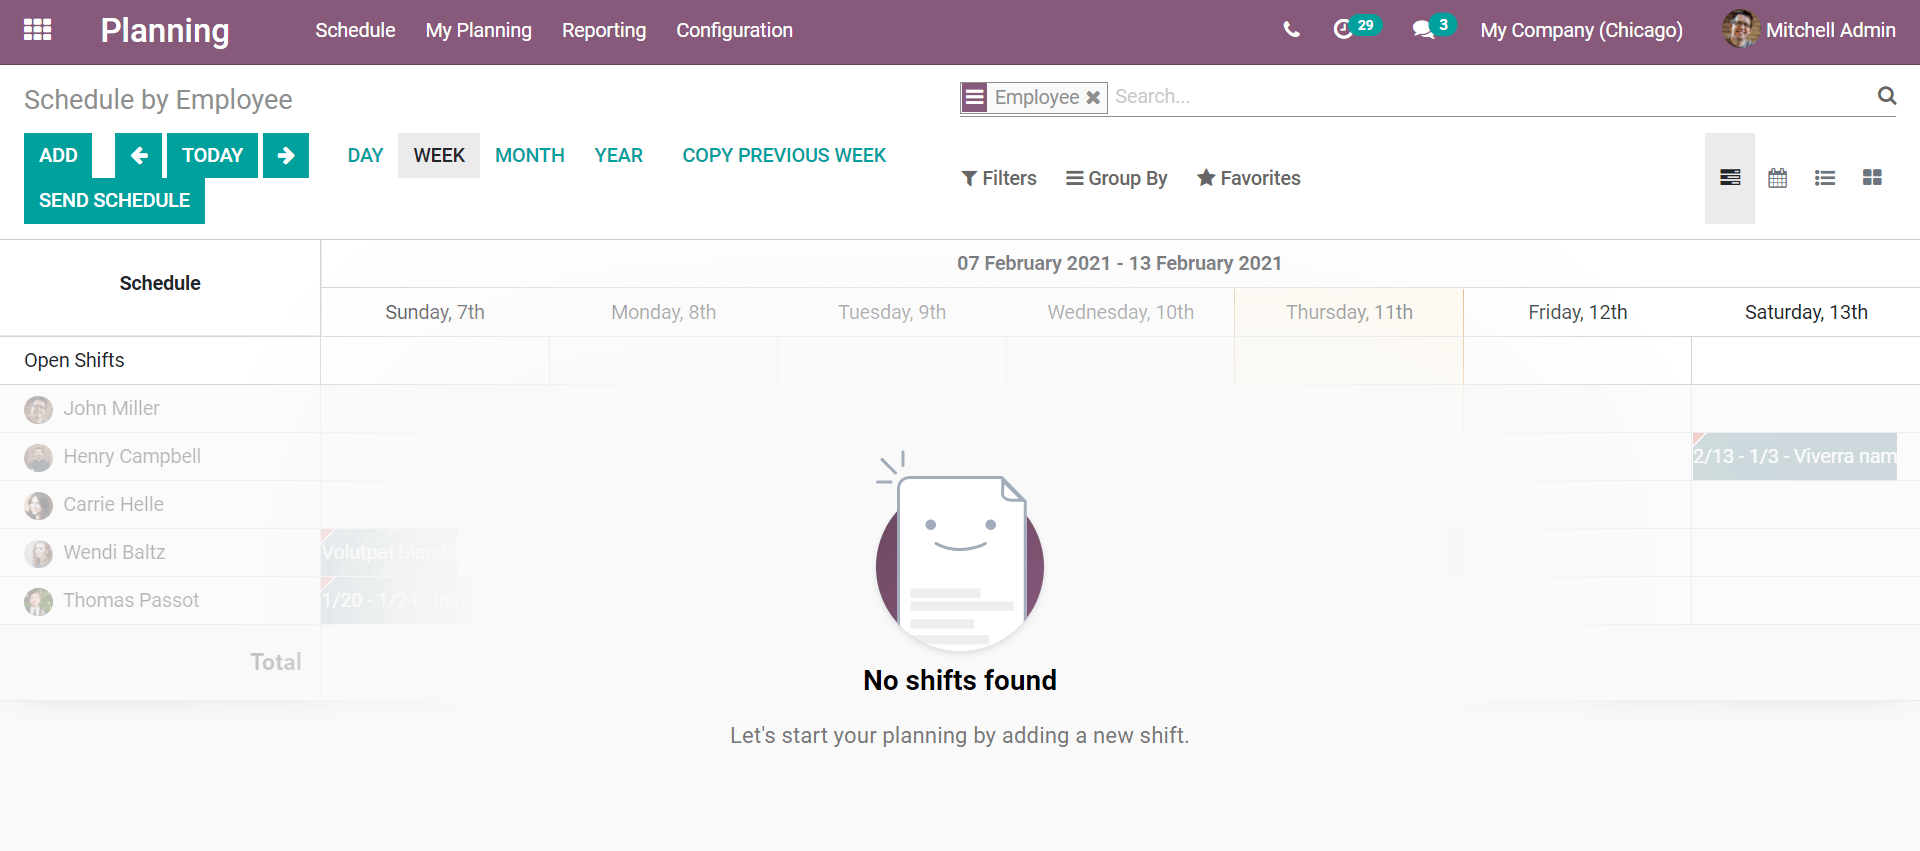Click the search magnifier icon
The width and height of the screenshot is (1920, 851).
[x=1887, y=96]
